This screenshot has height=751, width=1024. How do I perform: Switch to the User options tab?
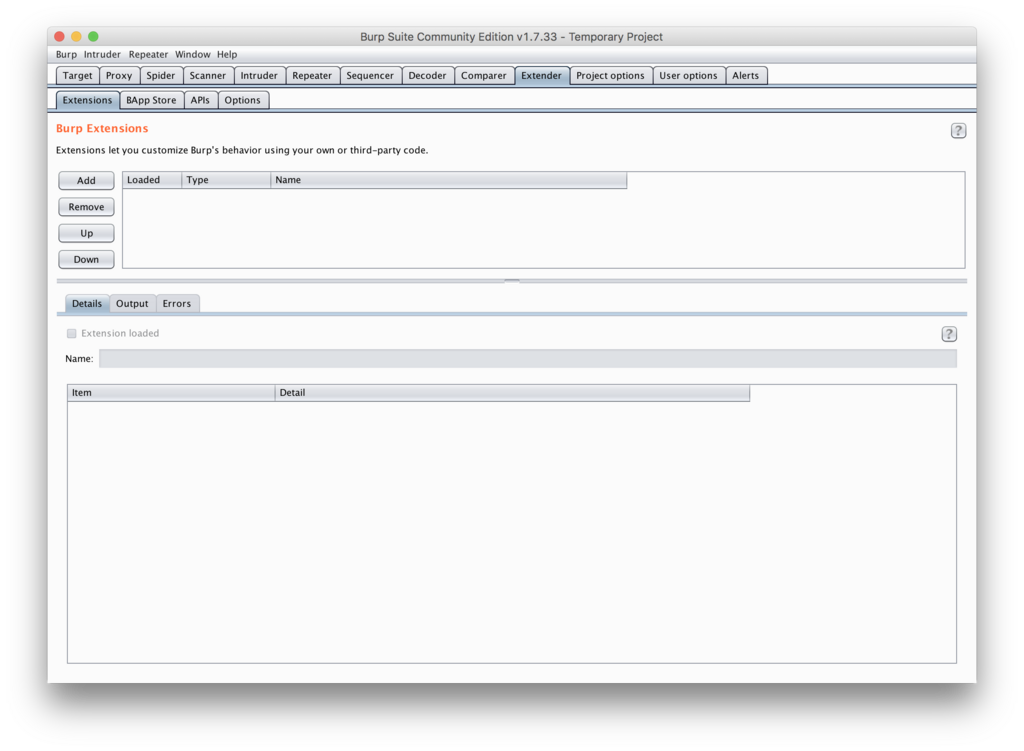coord(688,76)
